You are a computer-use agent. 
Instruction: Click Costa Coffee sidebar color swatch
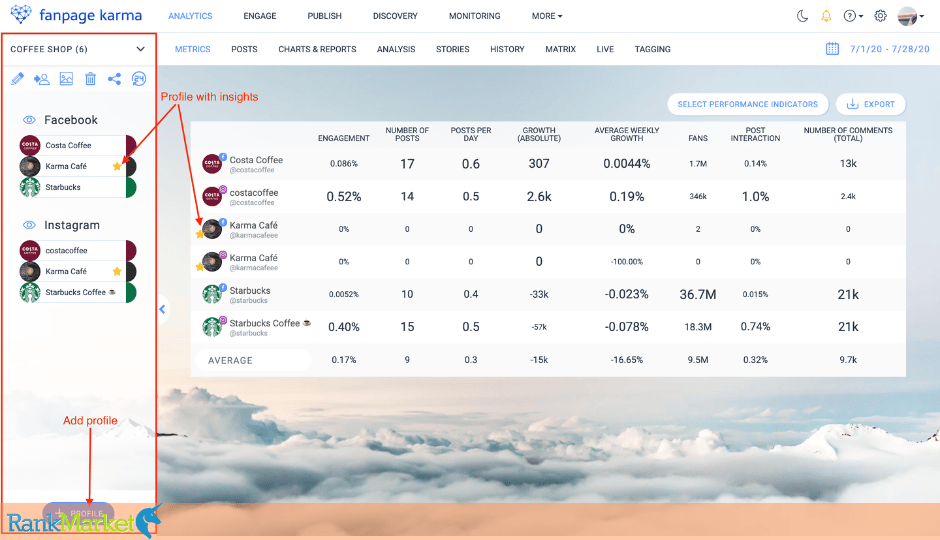pos(131,145)
